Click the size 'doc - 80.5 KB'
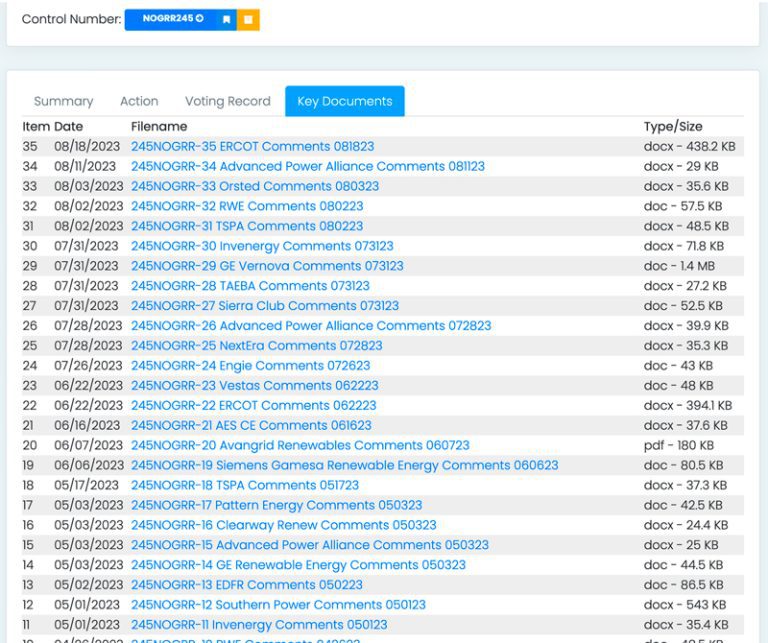 [683, 465]
